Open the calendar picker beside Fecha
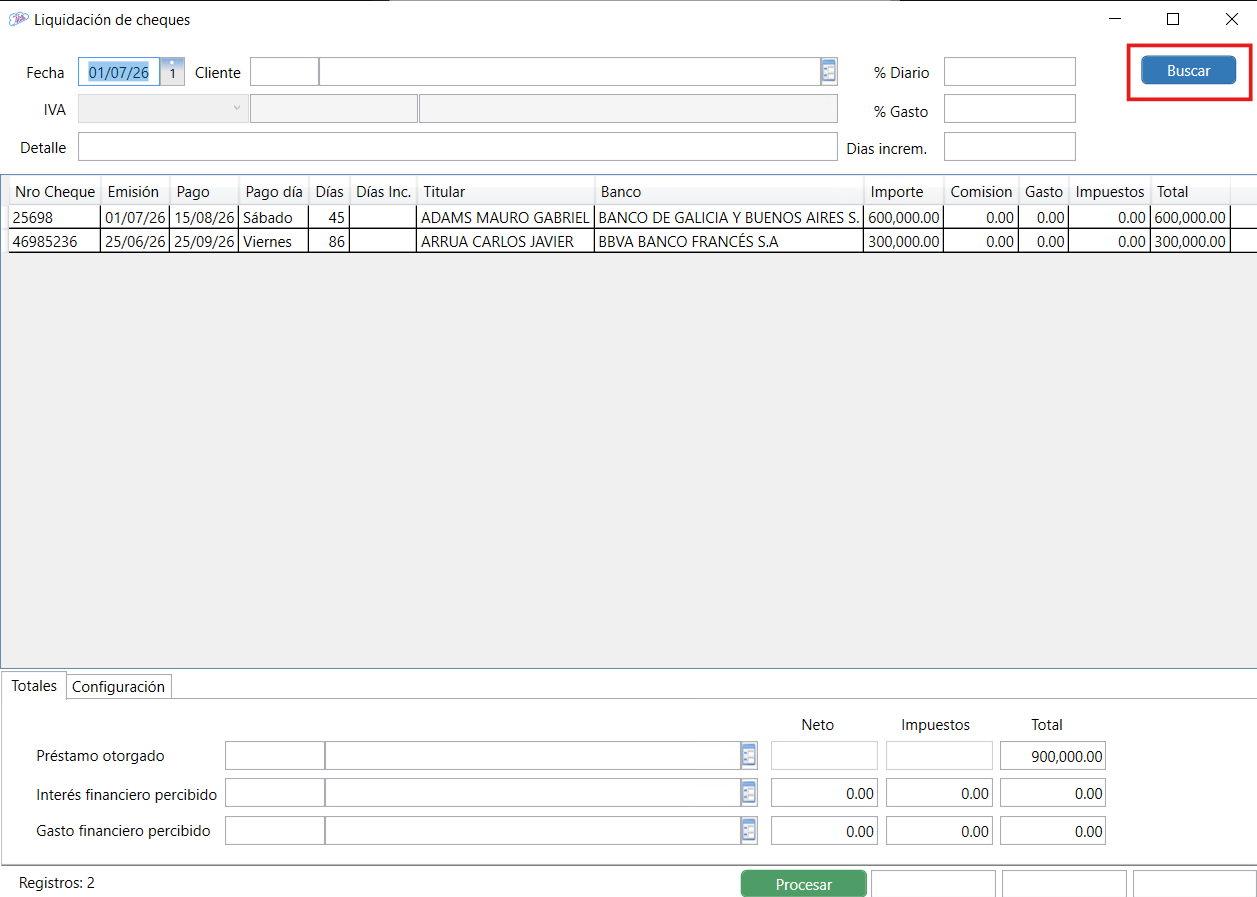1257x897 pixels. (172, 72)
